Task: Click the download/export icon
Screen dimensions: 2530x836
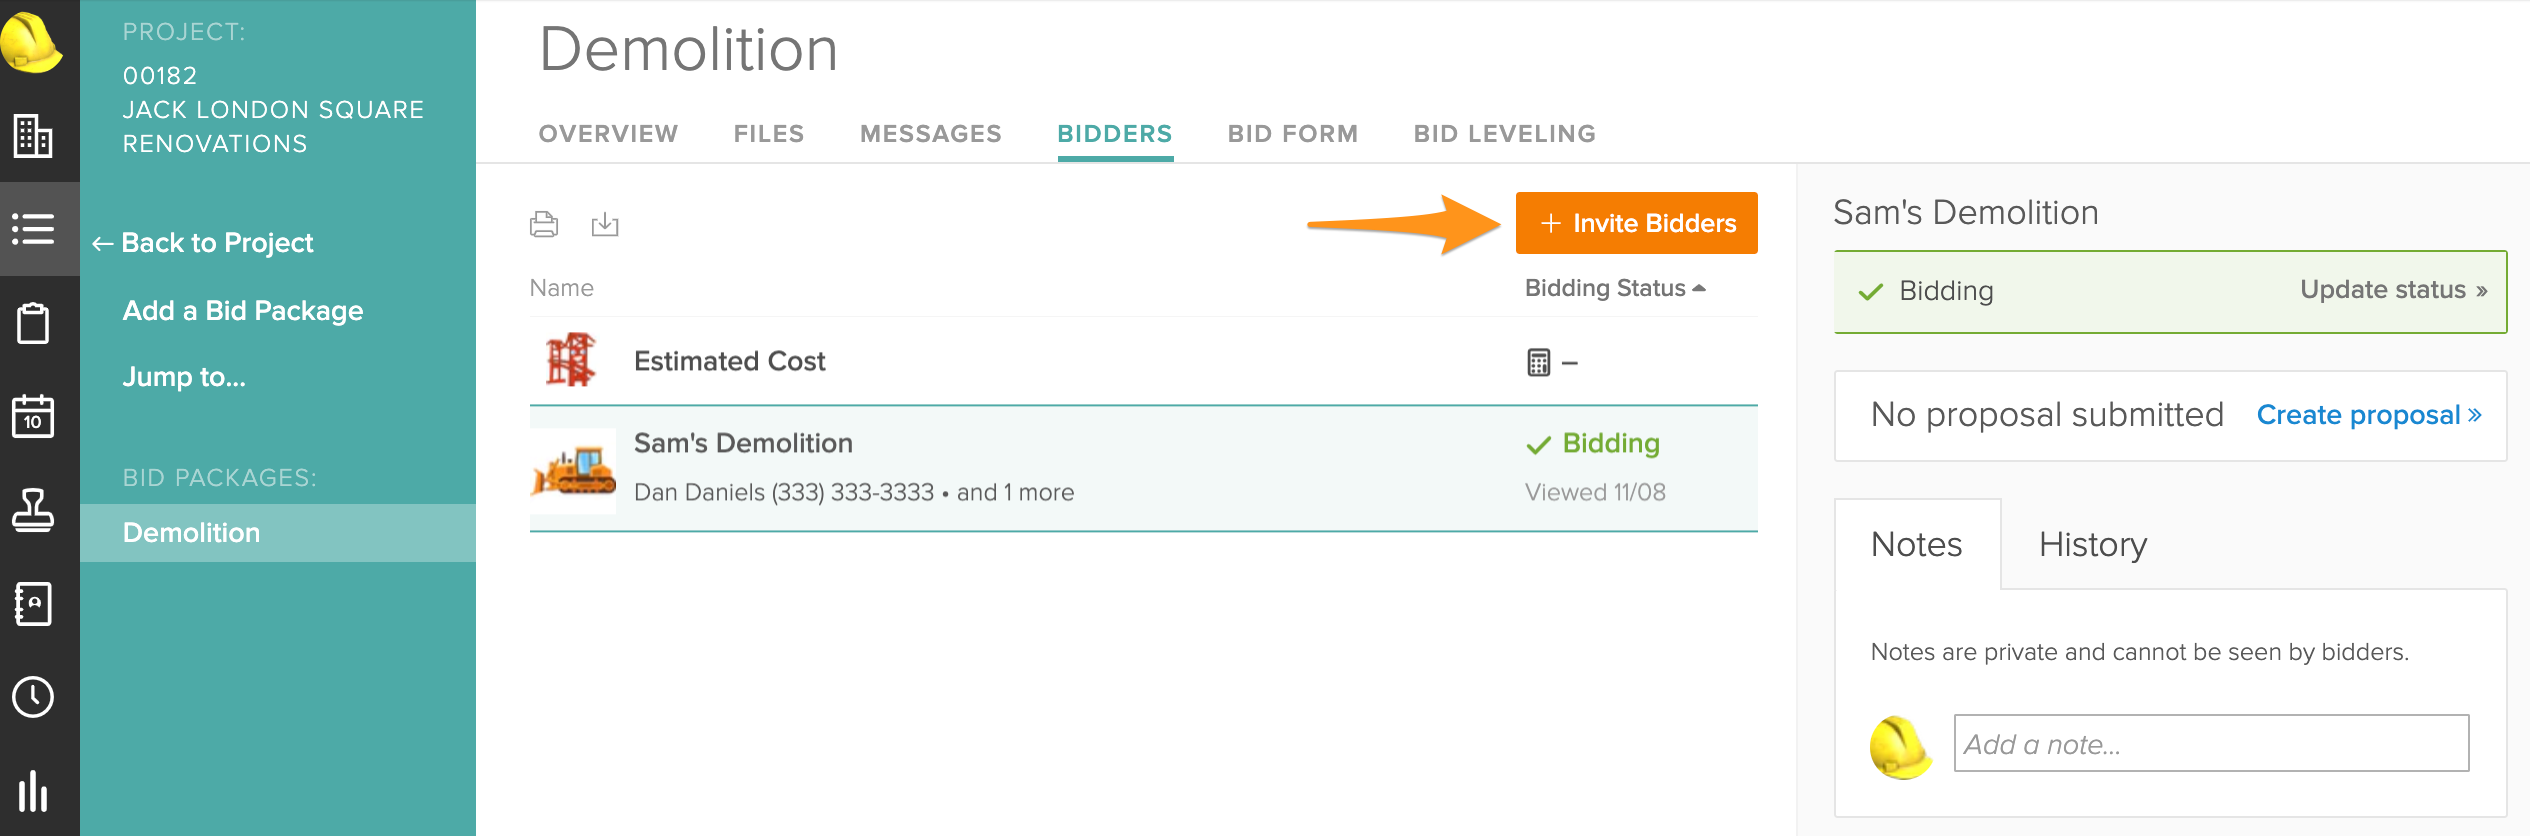Action: (605, 224)
